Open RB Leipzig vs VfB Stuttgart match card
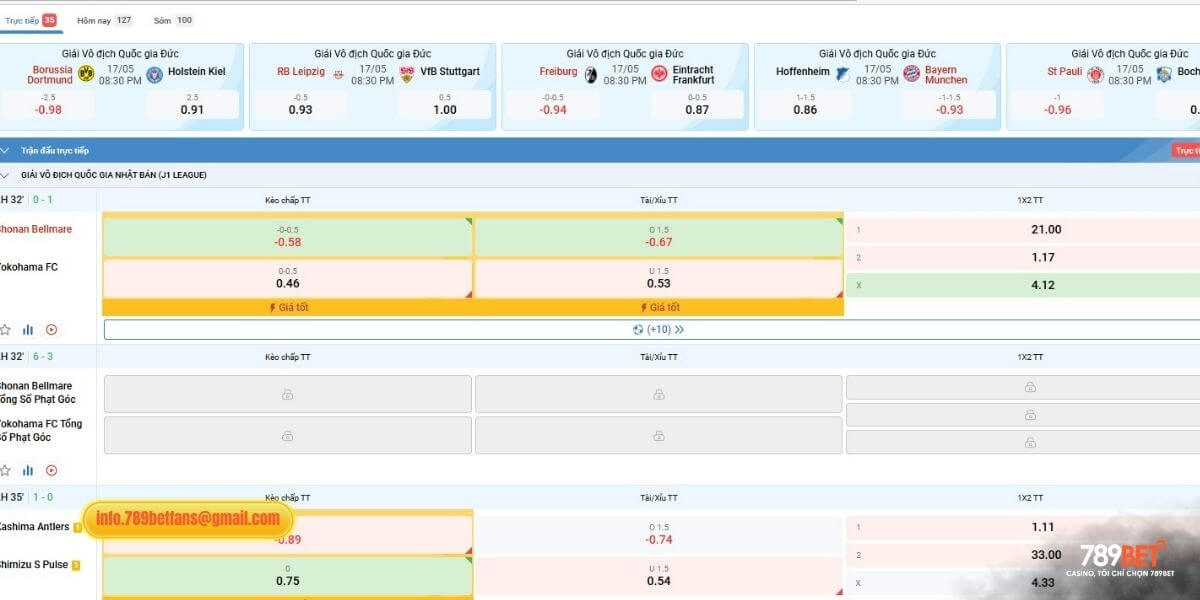1200x600 pixels. point(372,86)
